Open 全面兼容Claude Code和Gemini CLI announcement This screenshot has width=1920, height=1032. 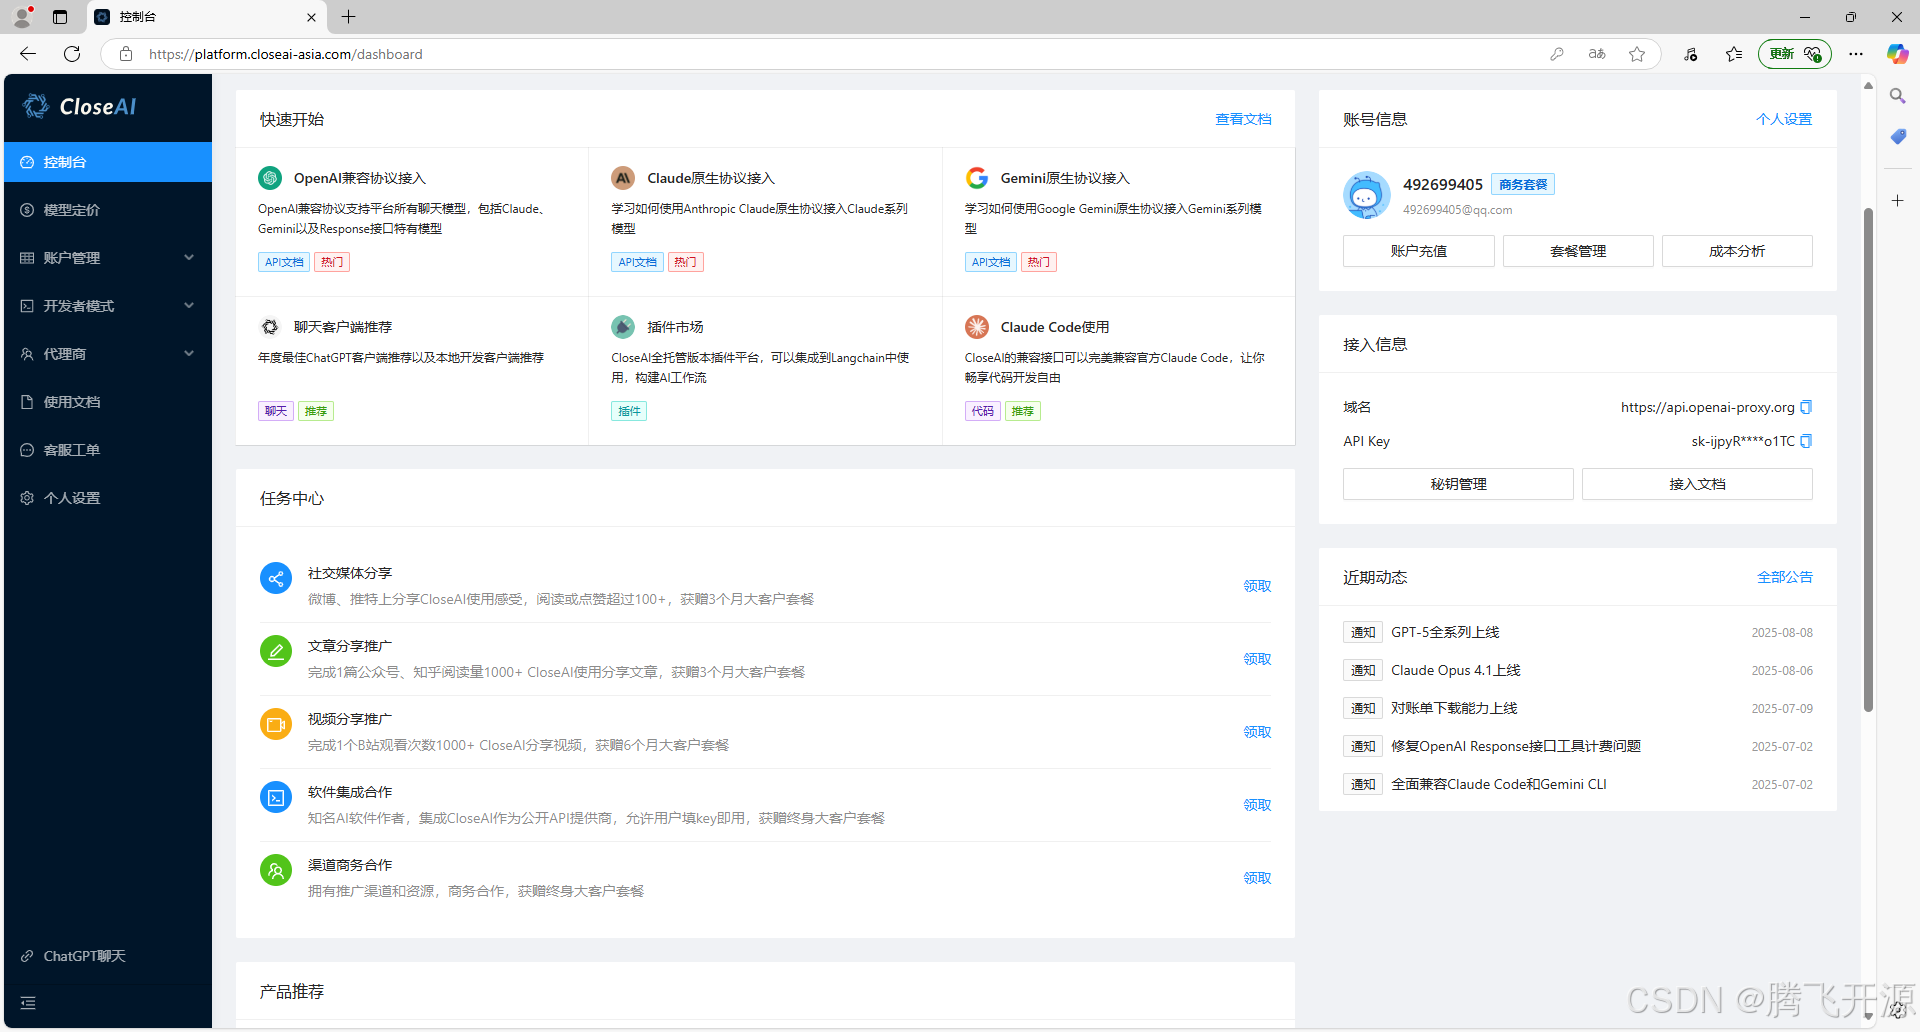[1499, 784]
